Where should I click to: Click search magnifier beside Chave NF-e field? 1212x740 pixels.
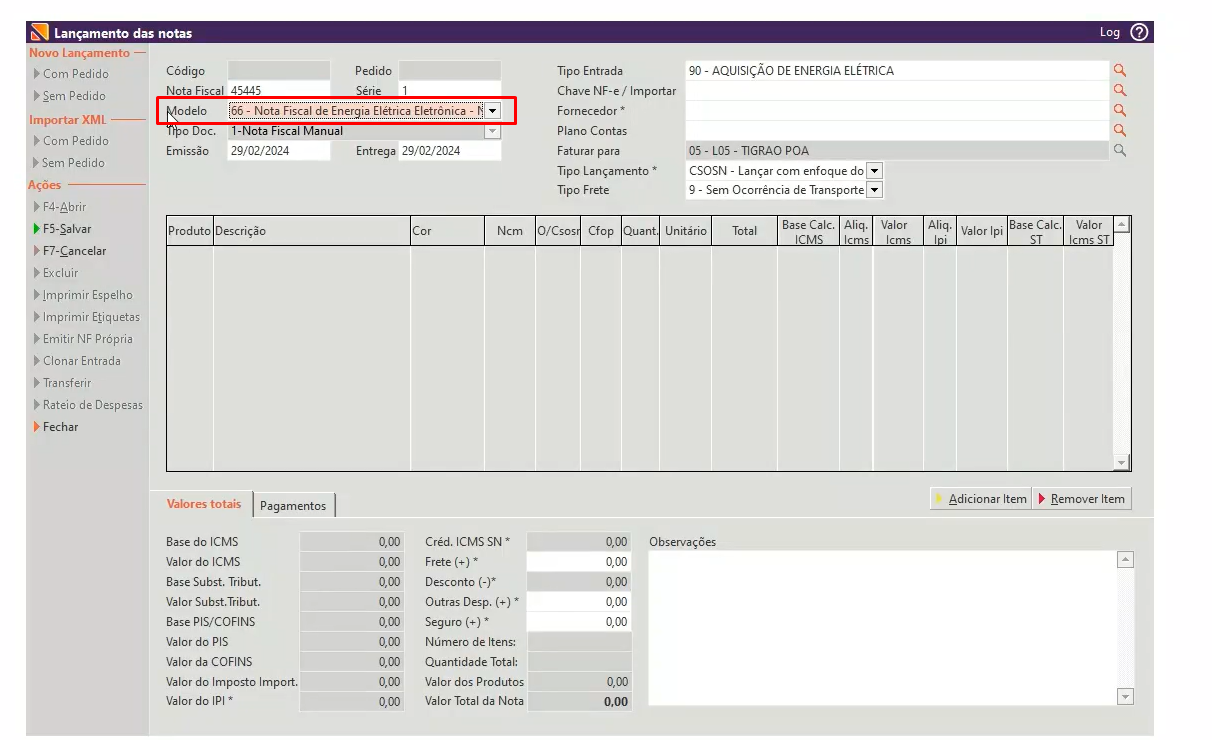point(1120,91)
